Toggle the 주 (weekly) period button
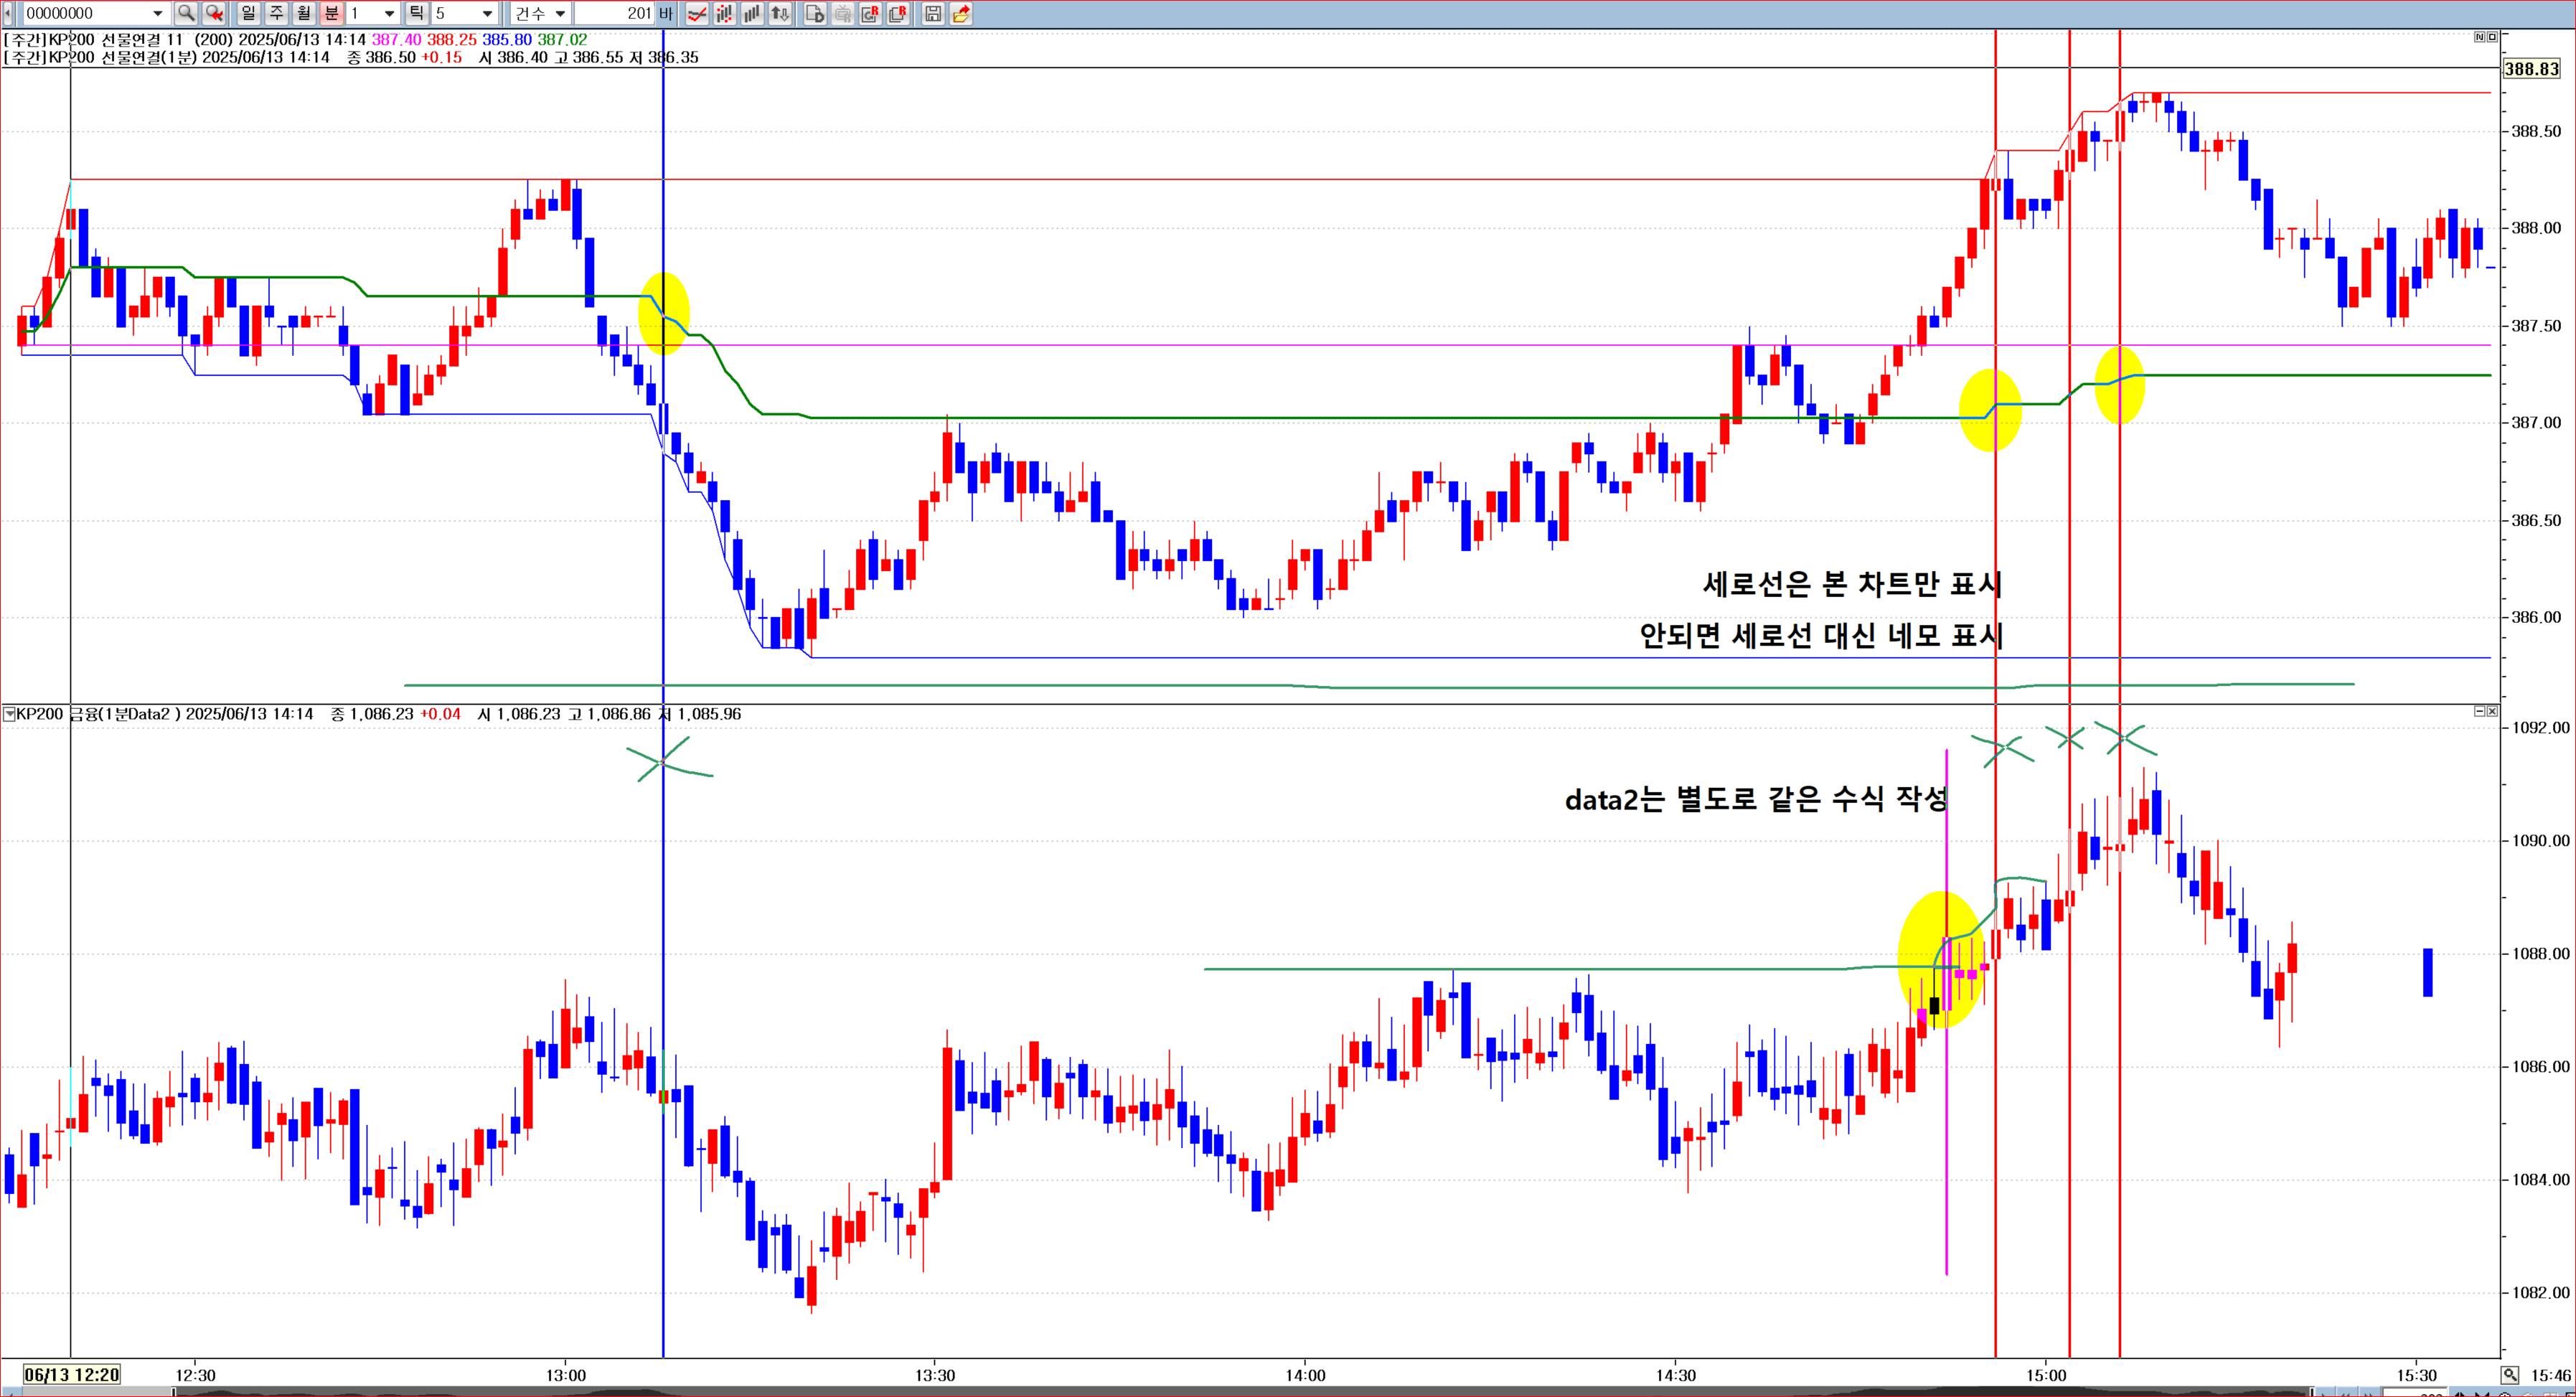 point(276,13)
